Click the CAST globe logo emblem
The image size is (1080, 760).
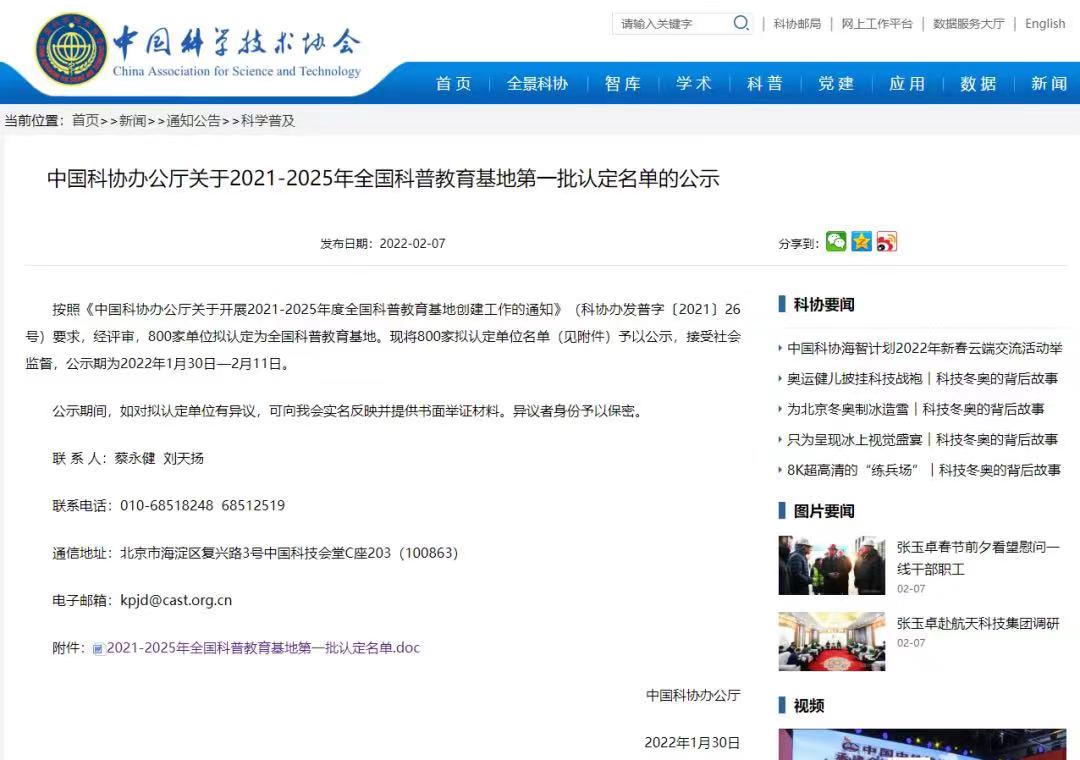[x=72, y=49]
